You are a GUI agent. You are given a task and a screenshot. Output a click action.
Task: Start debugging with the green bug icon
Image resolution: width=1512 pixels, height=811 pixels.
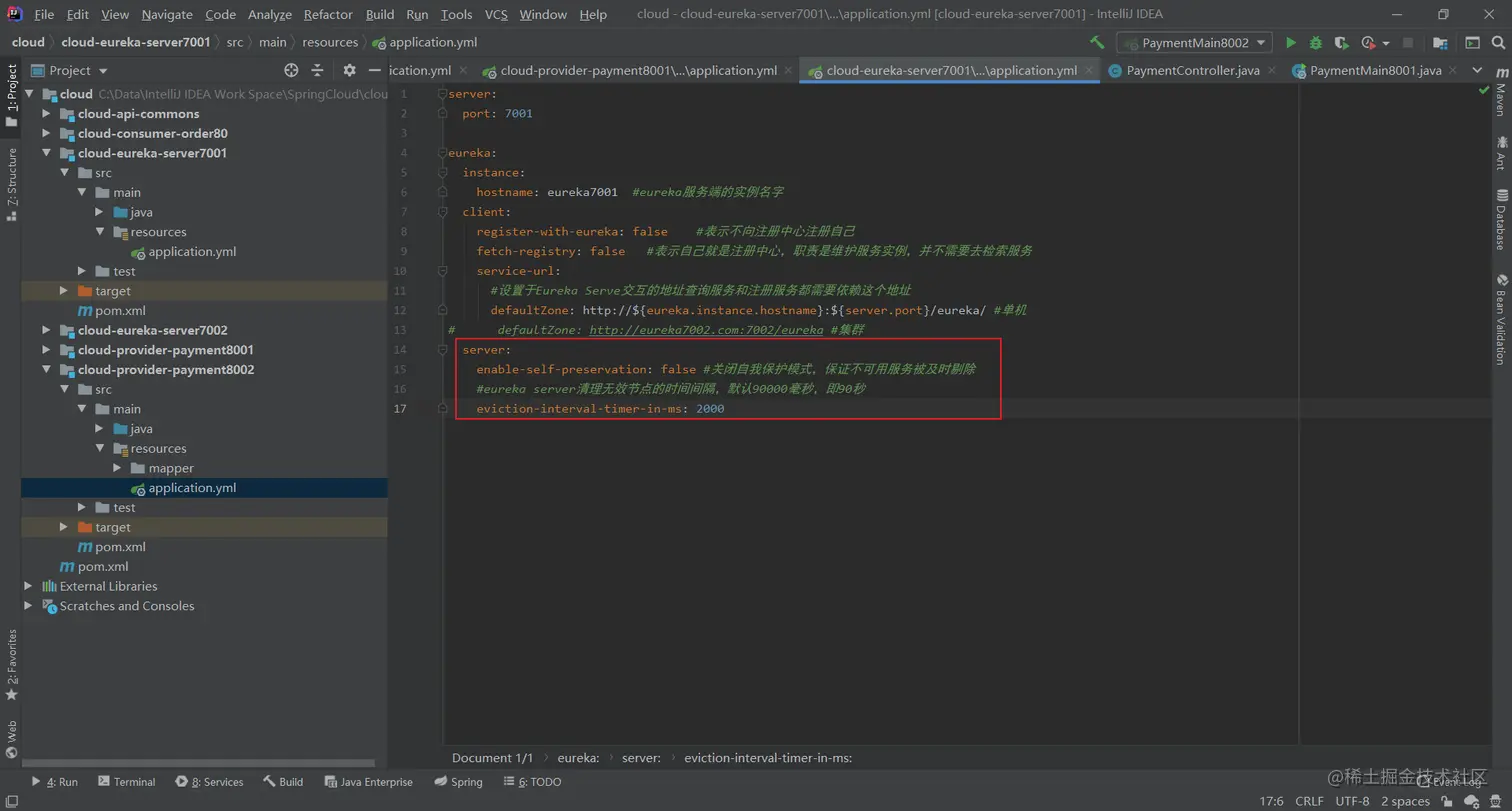click(1316, 43)
